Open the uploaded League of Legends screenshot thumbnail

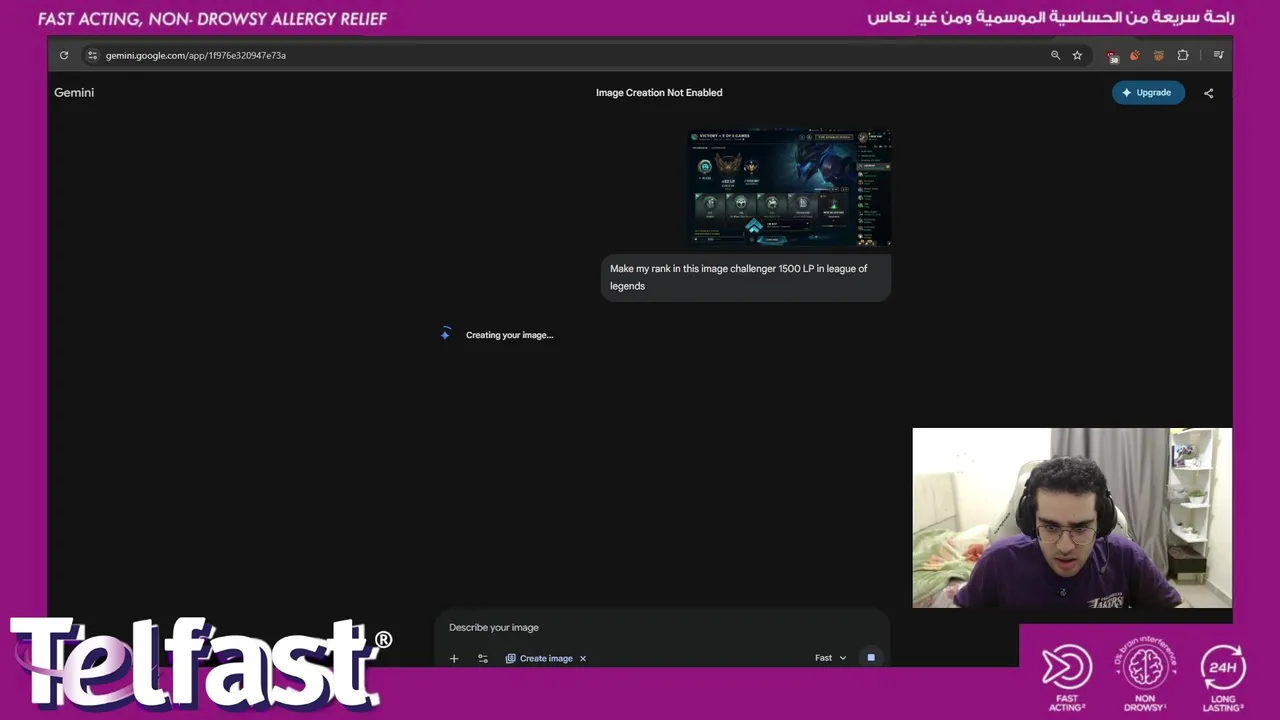(790, 187)
